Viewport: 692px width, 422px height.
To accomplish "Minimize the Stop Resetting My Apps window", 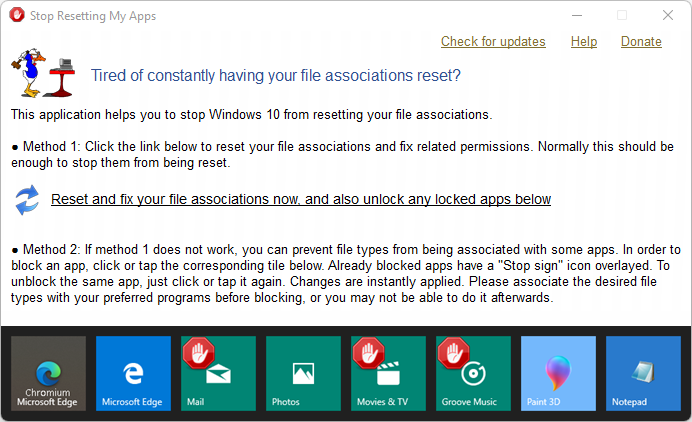I will 577,15.
